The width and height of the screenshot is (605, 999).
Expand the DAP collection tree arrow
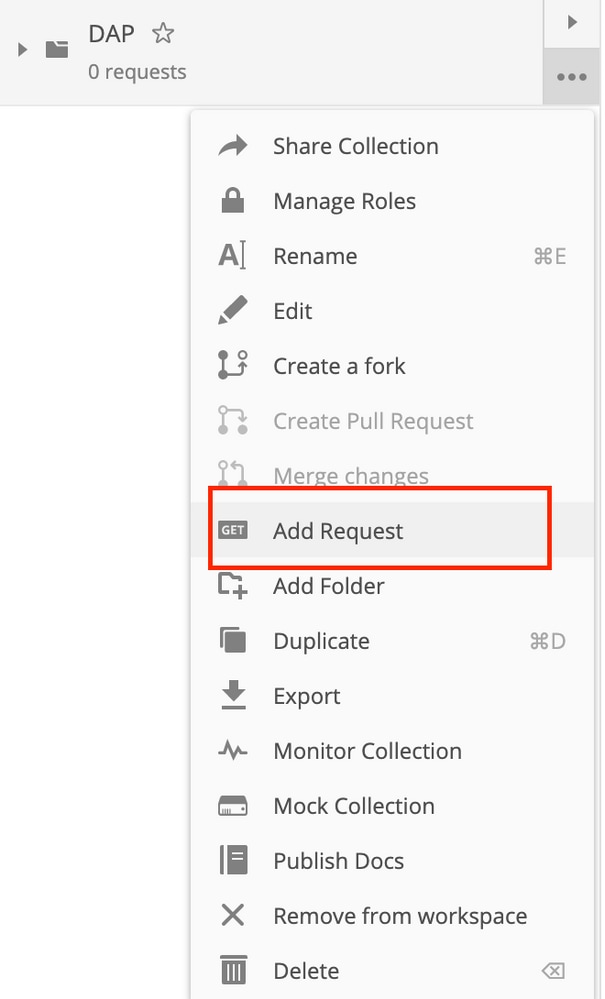[22, 49]
